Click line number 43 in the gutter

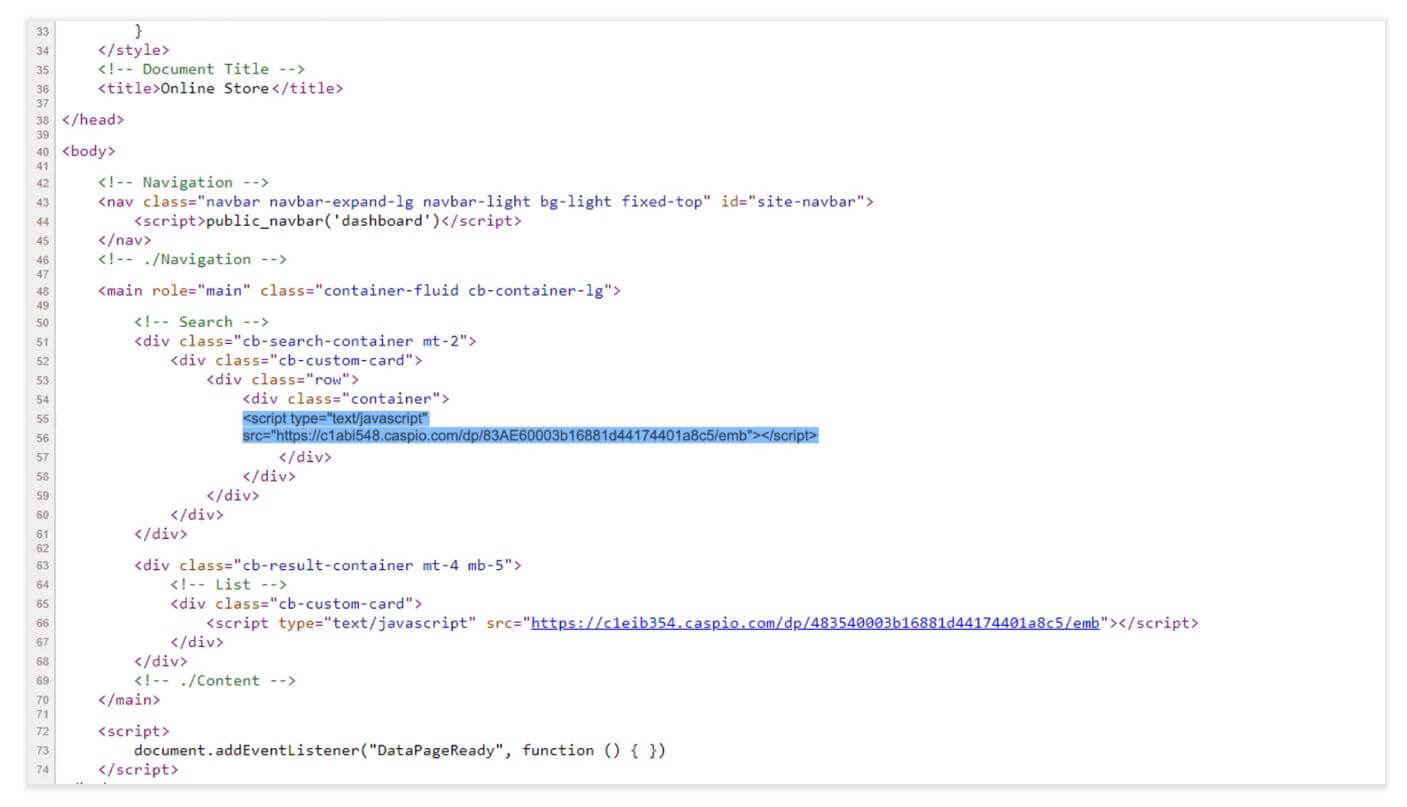[42, 202]
